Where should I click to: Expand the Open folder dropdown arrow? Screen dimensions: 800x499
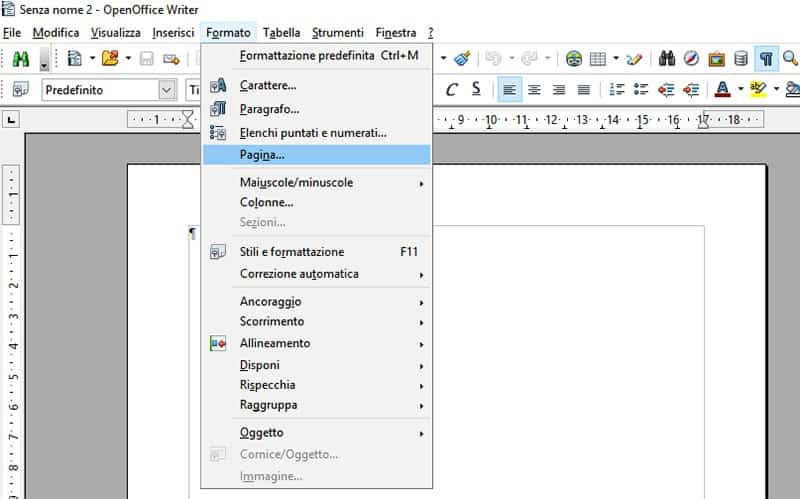click(x=128, y=59)
